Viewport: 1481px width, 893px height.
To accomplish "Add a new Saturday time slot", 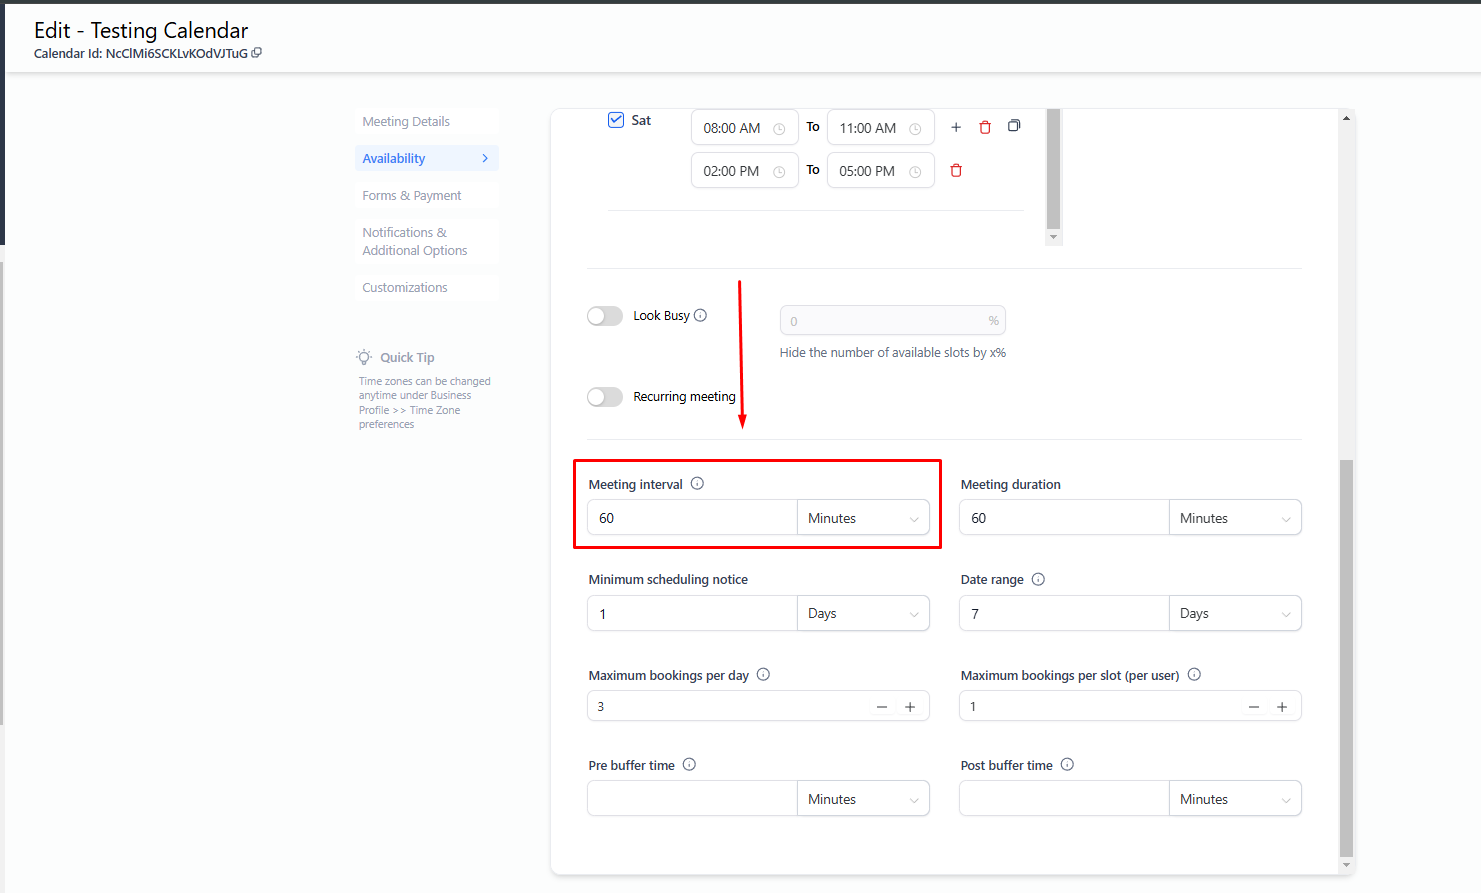I will (x=956, y=127).
